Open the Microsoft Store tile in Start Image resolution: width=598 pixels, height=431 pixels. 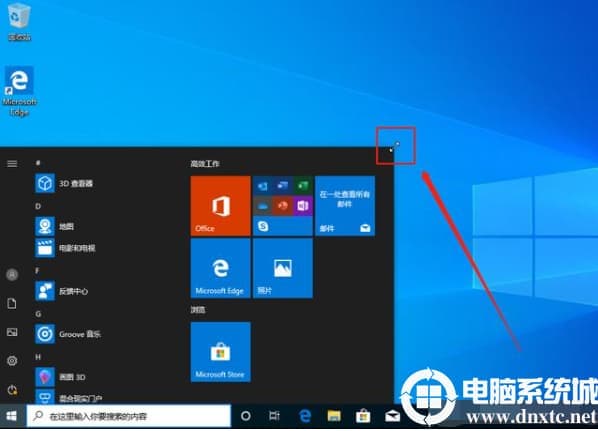[x=220, y=352]
